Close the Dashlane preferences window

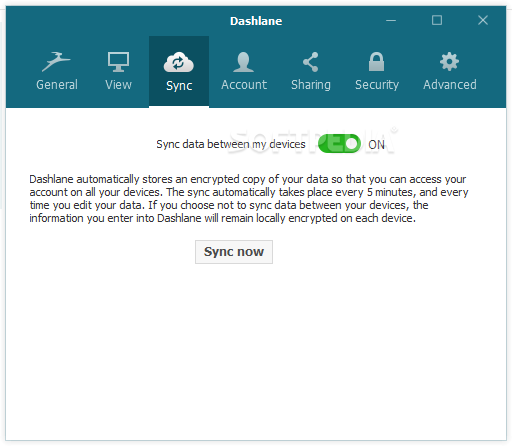pyautogui.click(x=483, y=20)
